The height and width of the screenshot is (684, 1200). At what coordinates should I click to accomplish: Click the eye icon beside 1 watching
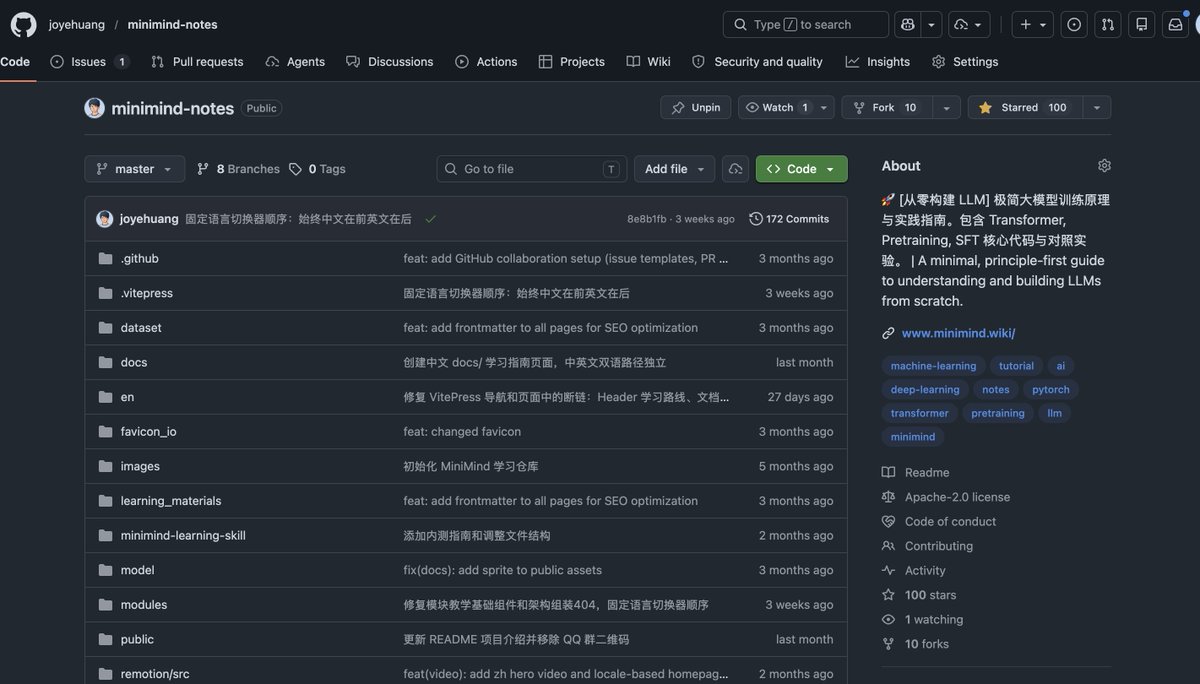888,620
